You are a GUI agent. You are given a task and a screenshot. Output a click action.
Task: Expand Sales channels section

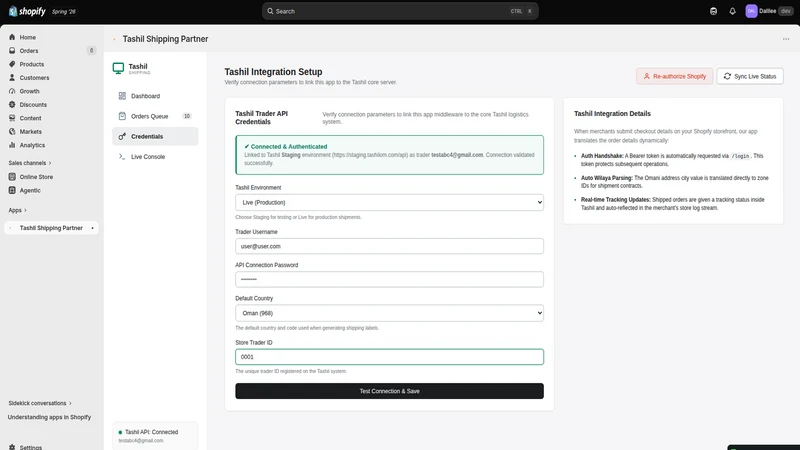30,163
